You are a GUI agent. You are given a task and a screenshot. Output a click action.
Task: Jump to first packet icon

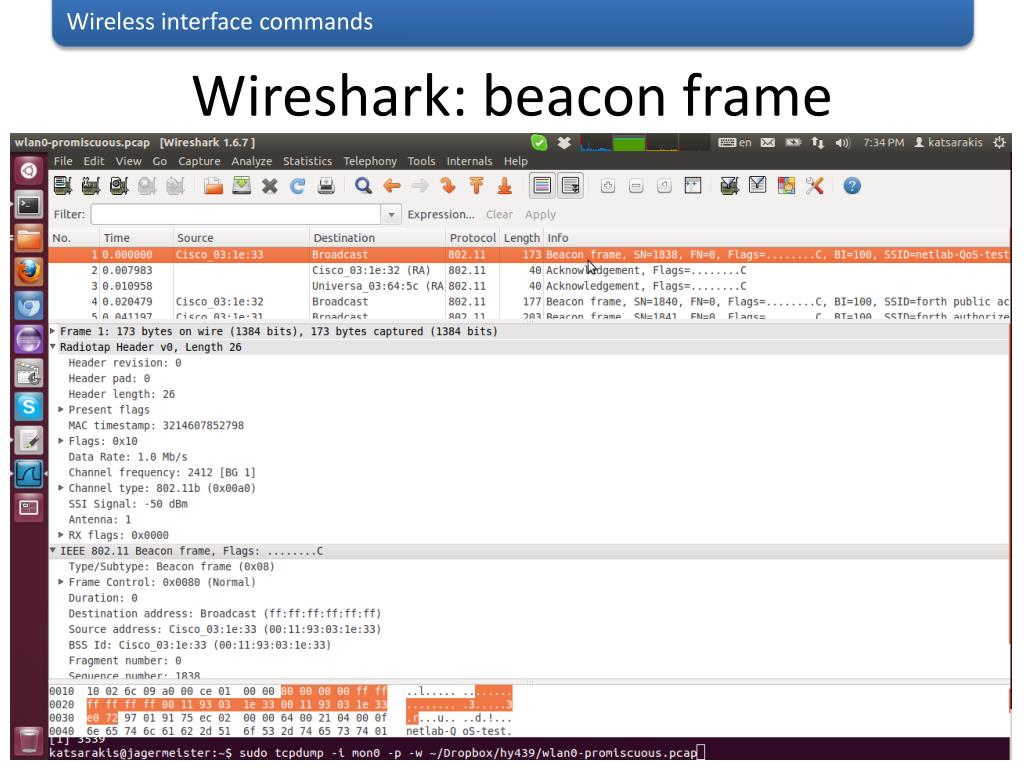click(476, 186)
